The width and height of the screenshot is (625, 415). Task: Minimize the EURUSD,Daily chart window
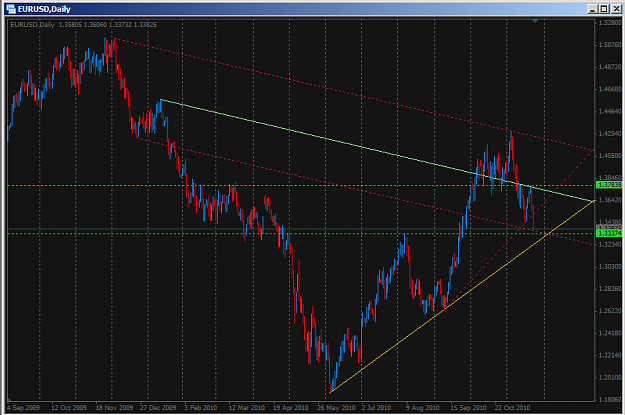[592, 8]
